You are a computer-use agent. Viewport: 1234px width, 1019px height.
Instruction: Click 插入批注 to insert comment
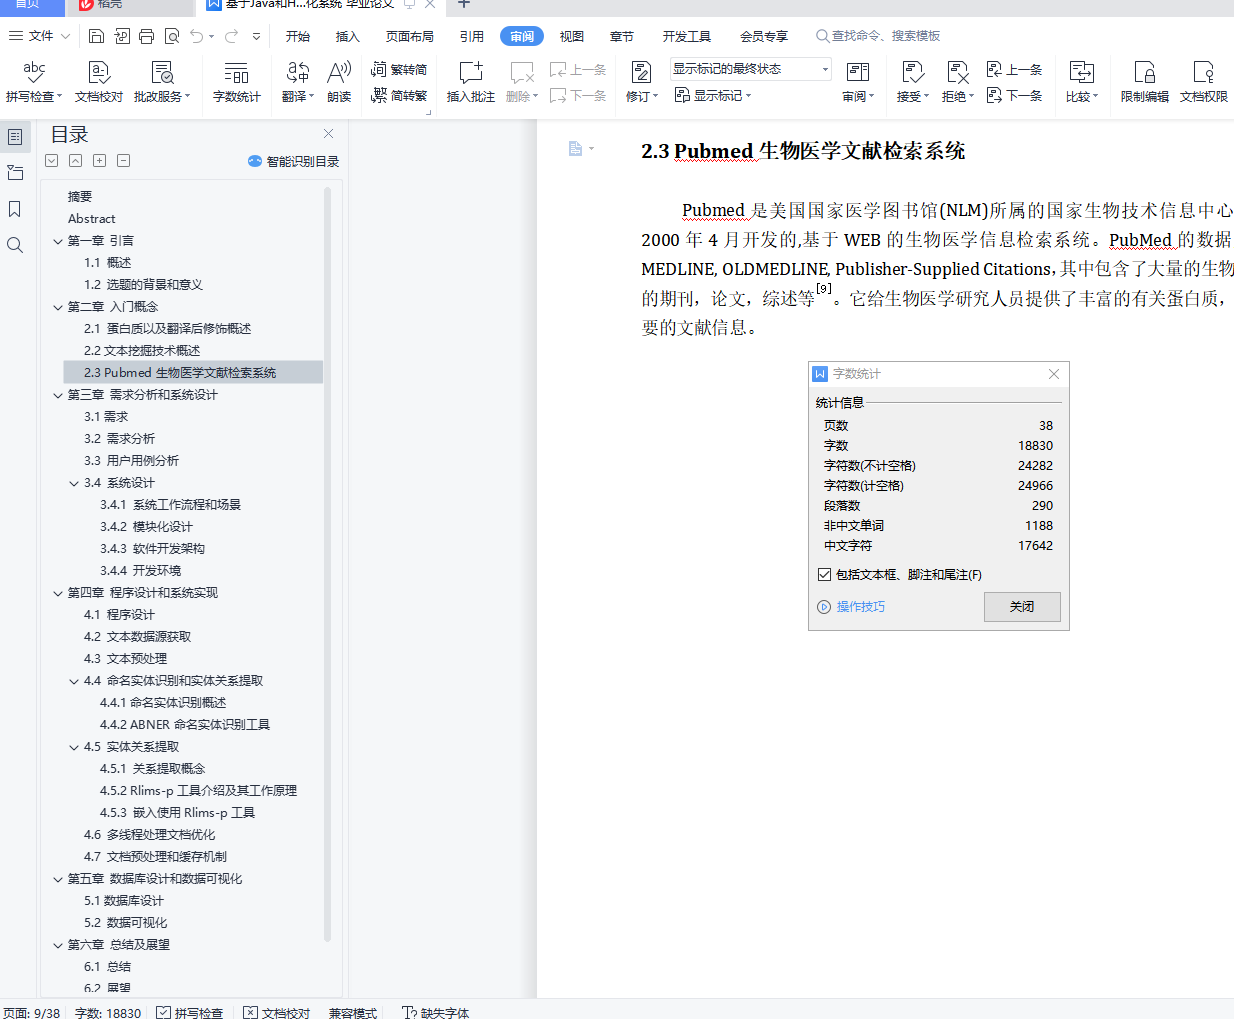coord(470,81)
